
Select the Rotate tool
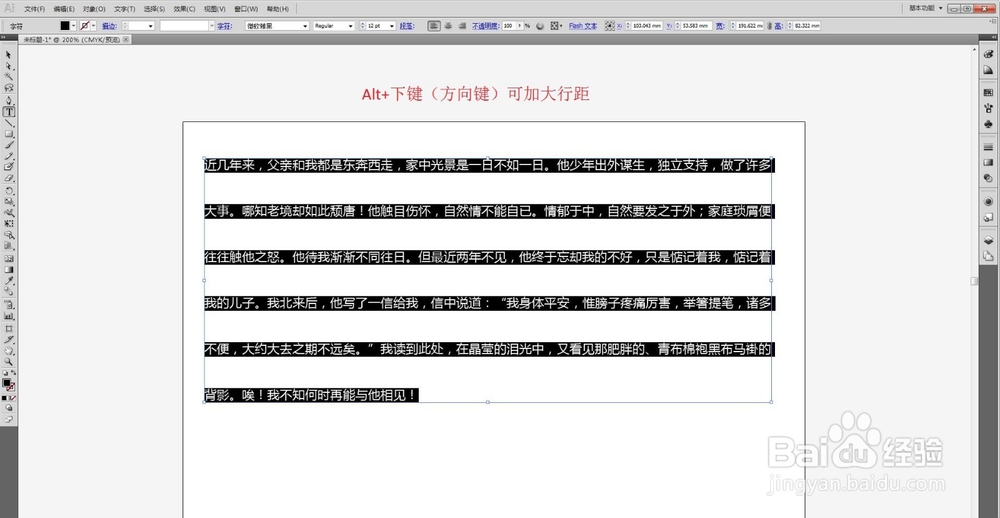point(9,191)
